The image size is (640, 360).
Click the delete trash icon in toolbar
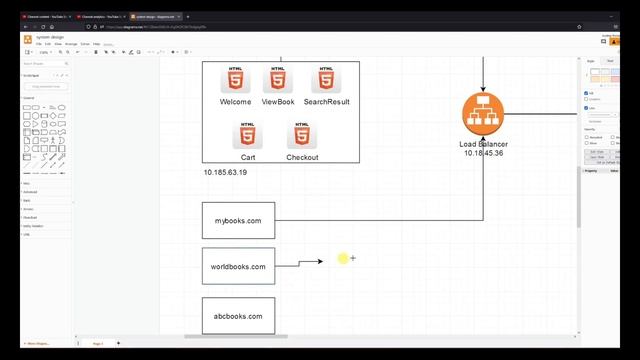(x=96, y=52)
